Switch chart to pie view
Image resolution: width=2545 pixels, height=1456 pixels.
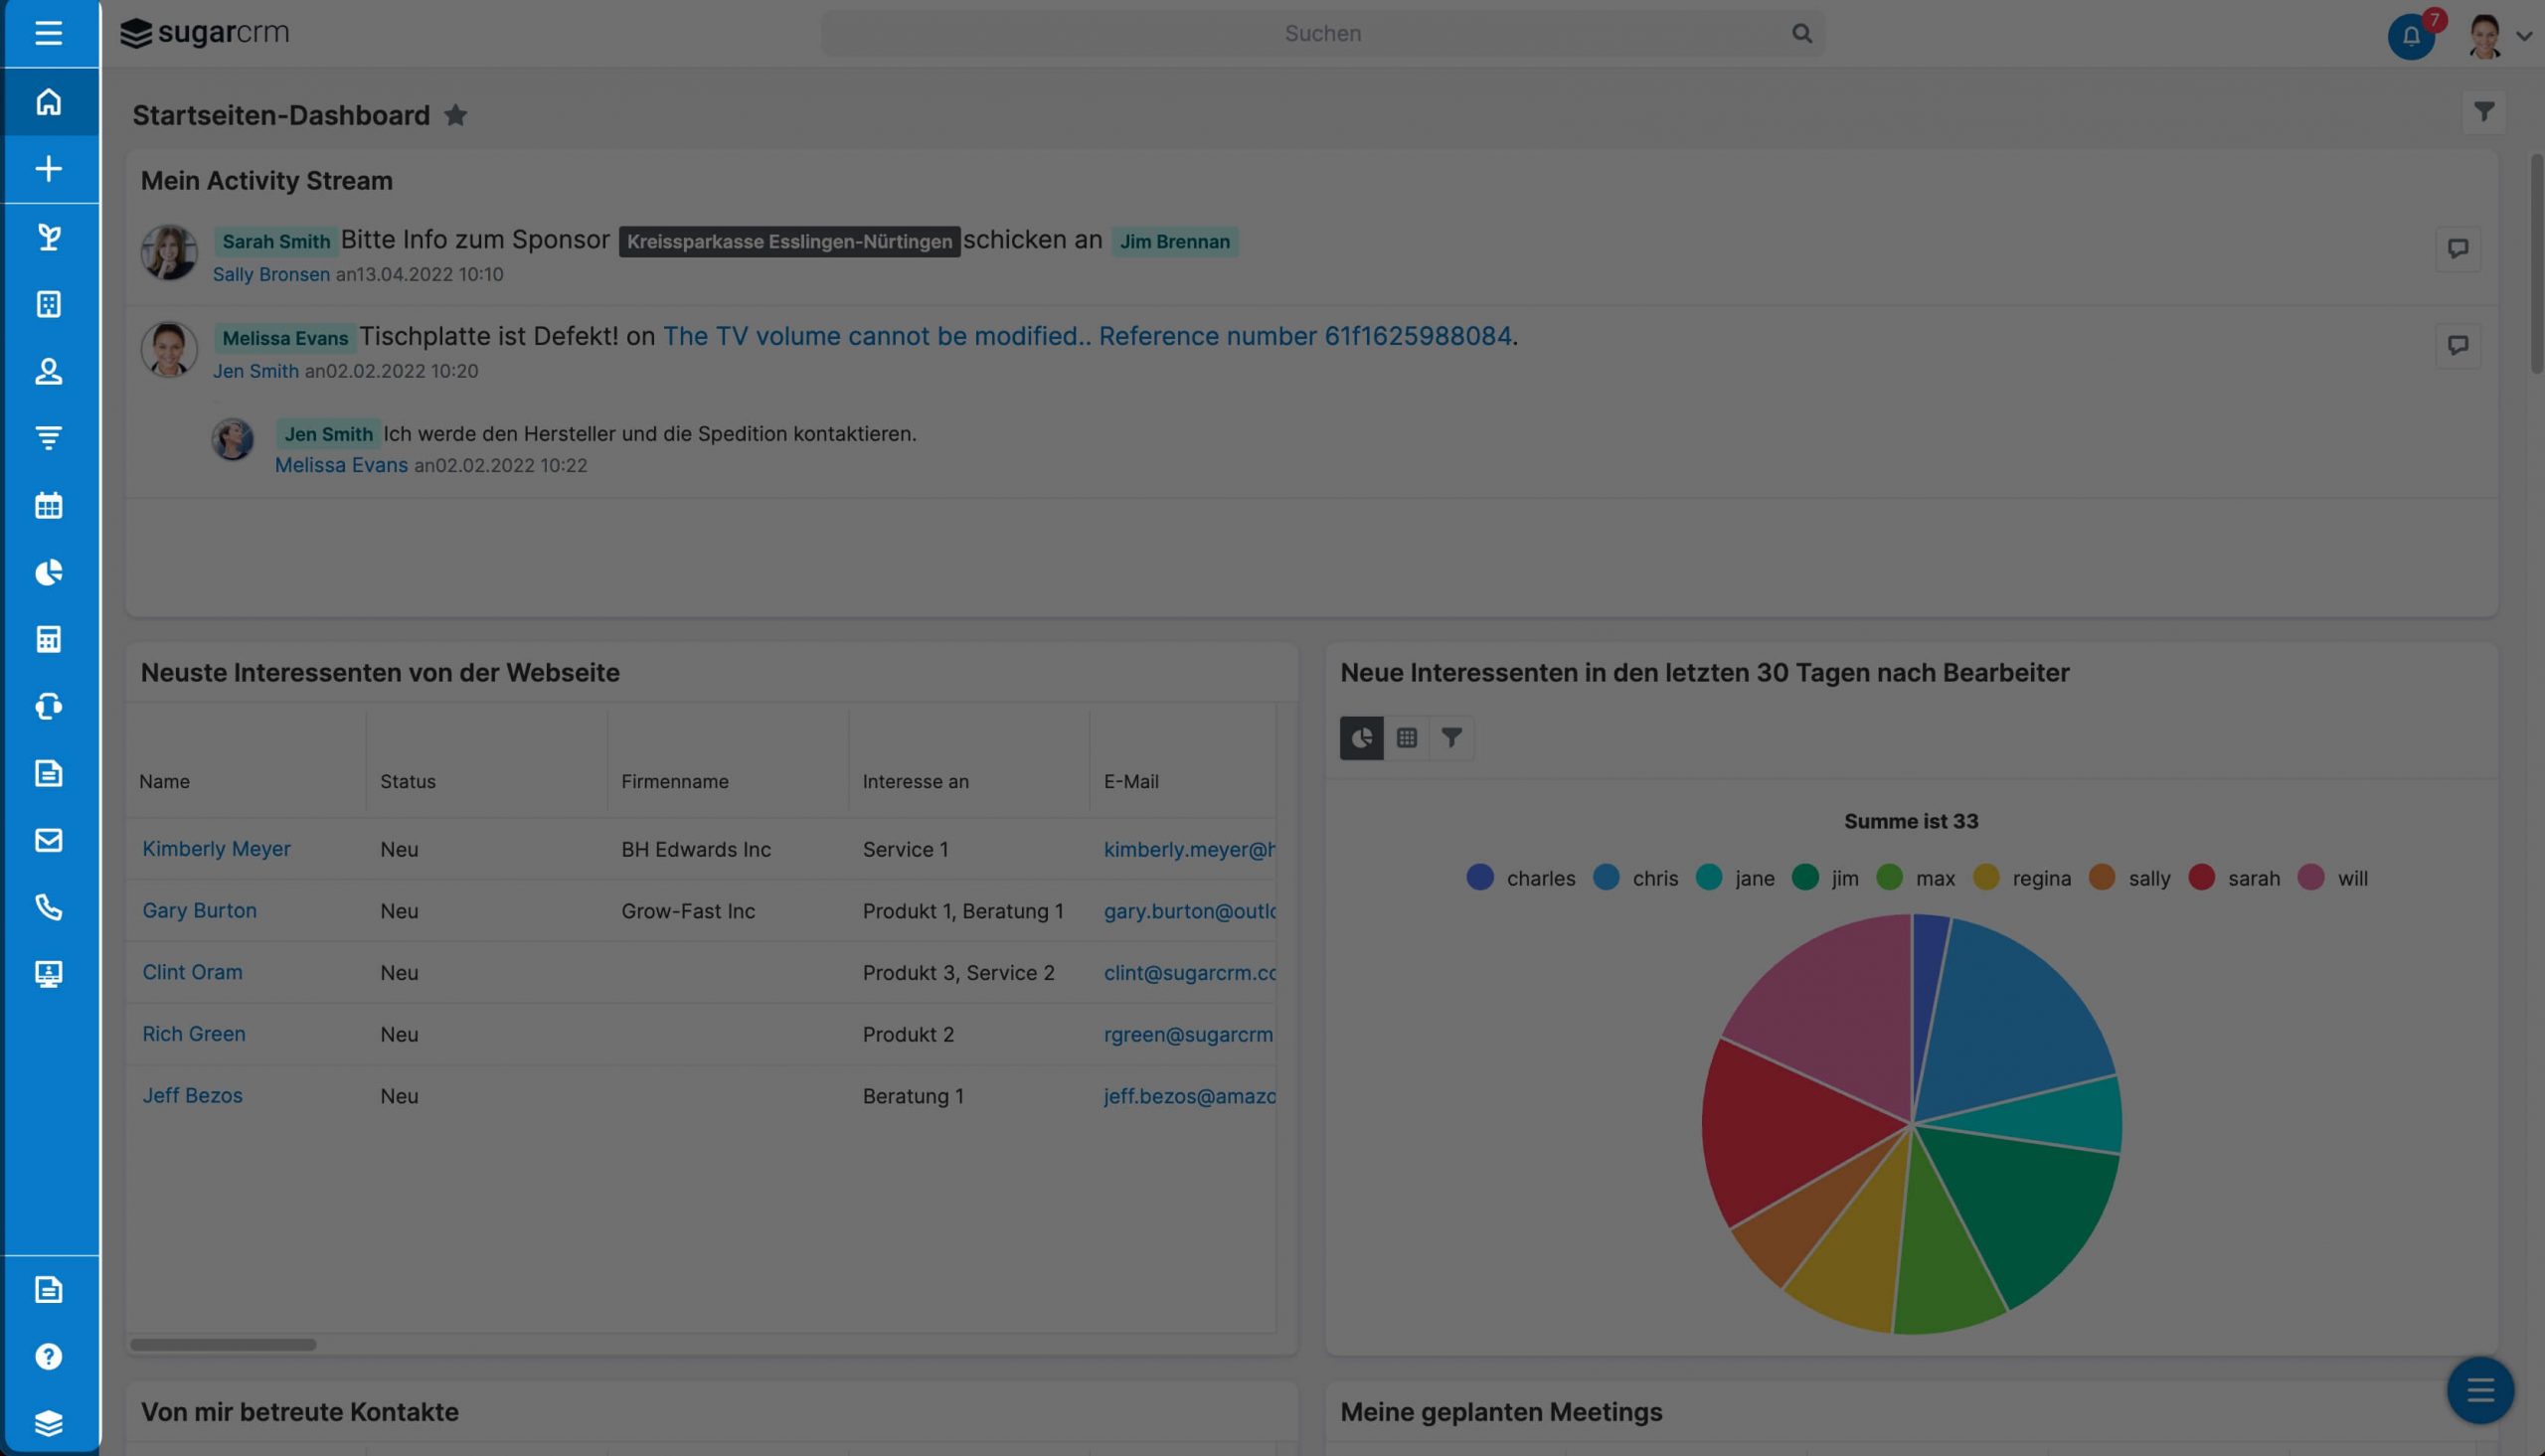tap(1361, 738)
